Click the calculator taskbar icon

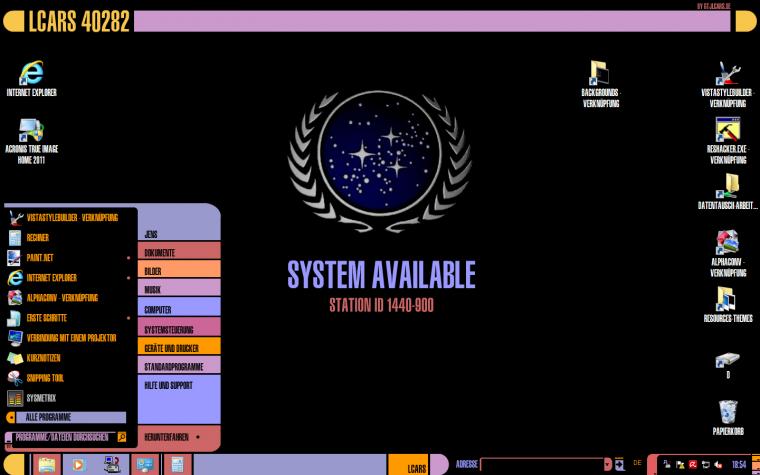click(x=178, y=465)
